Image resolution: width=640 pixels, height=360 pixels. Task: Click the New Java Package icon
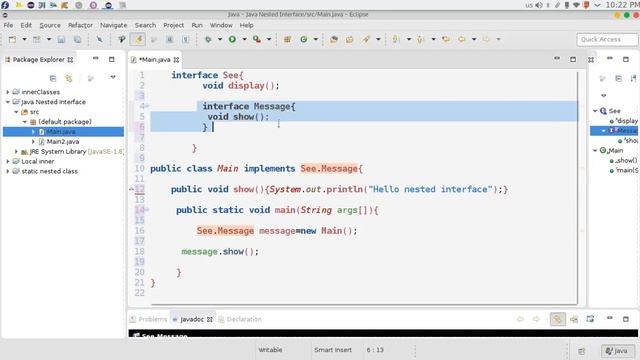click(x=287, y=39)
